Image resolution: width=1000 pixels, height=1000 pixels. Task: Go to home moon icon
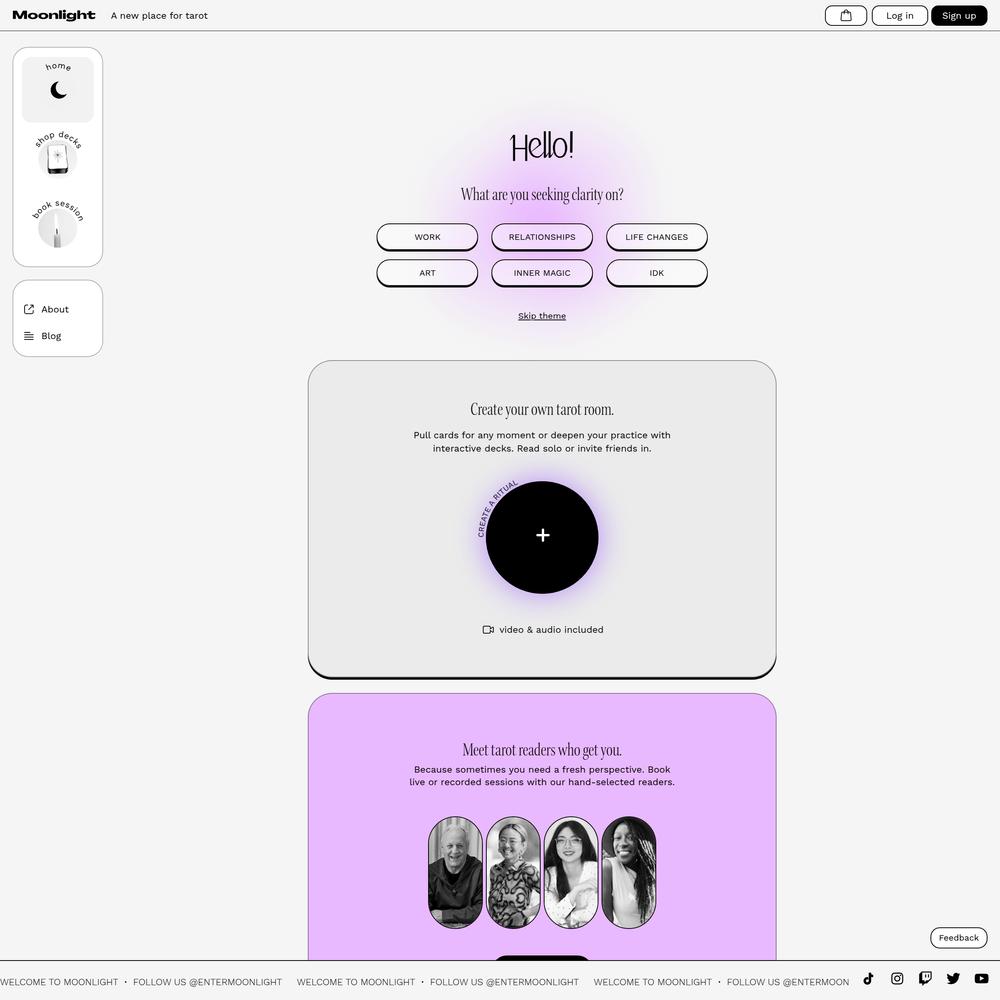click(x=58, y=90)
